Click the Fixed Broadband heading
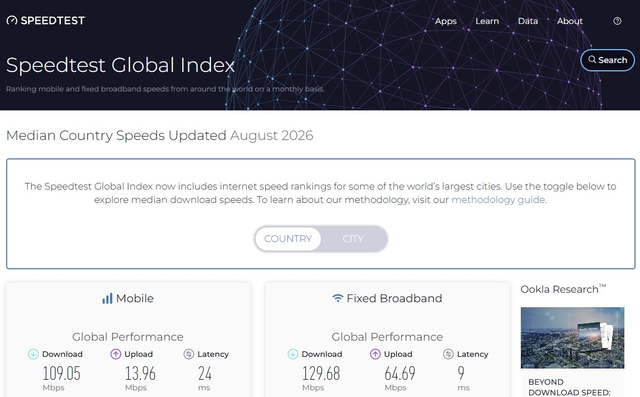This screenshot has height=397, width=640. point(394,298)
